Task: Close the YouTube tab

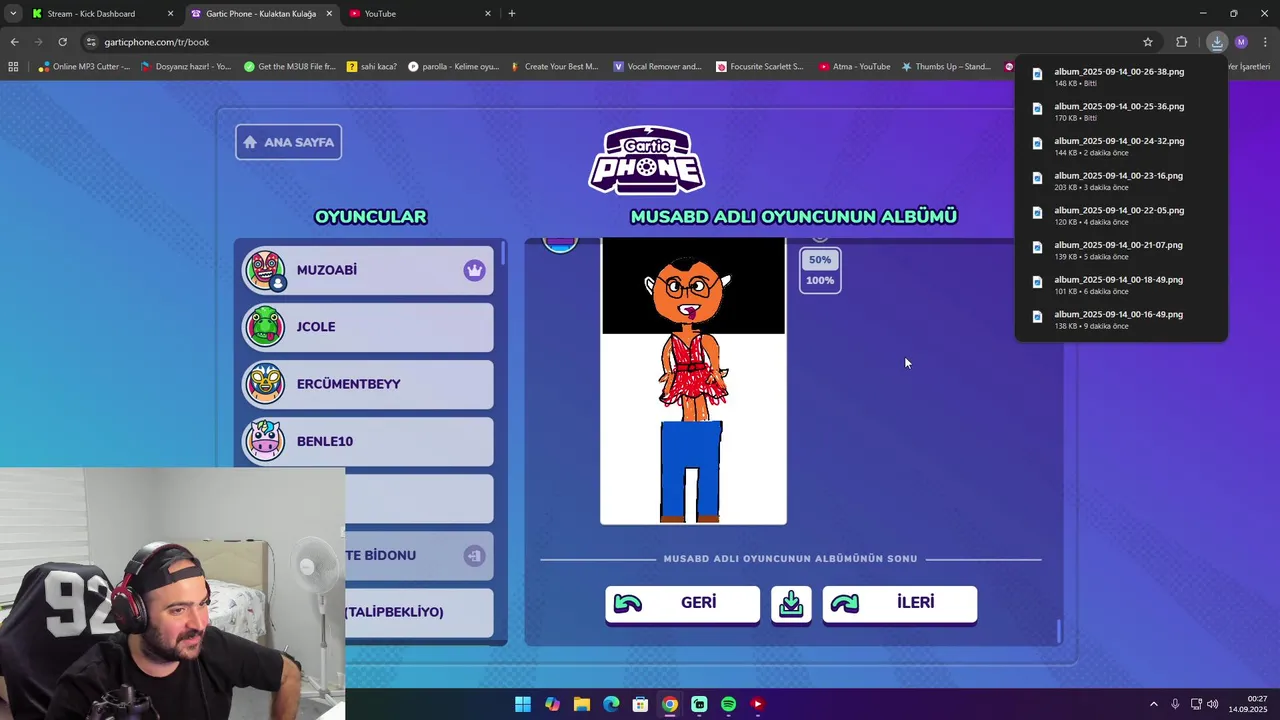Action: (x=488, y=14)
